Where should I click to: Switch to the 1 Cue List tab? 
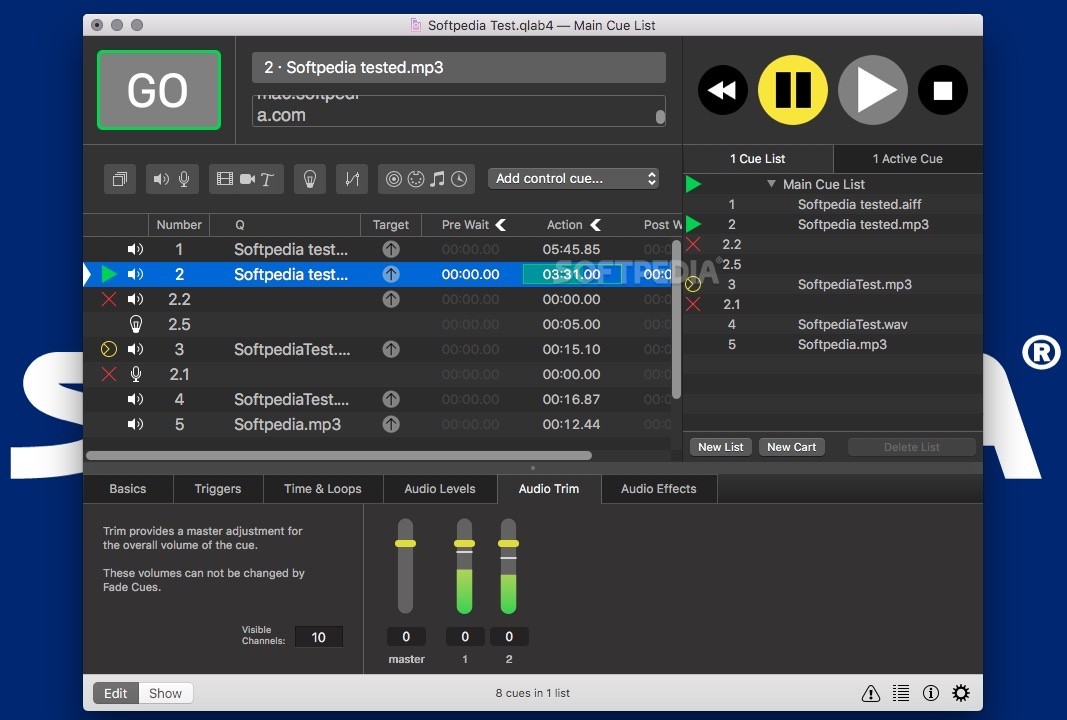pos(757,159)
